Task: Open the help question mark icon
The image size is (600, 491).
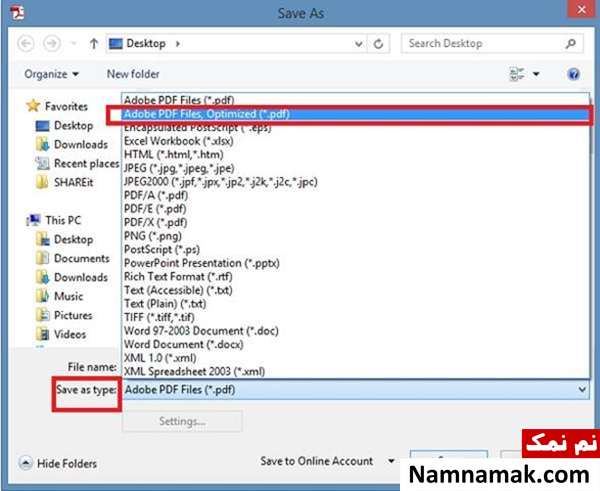Action: [x=573, y=74]
